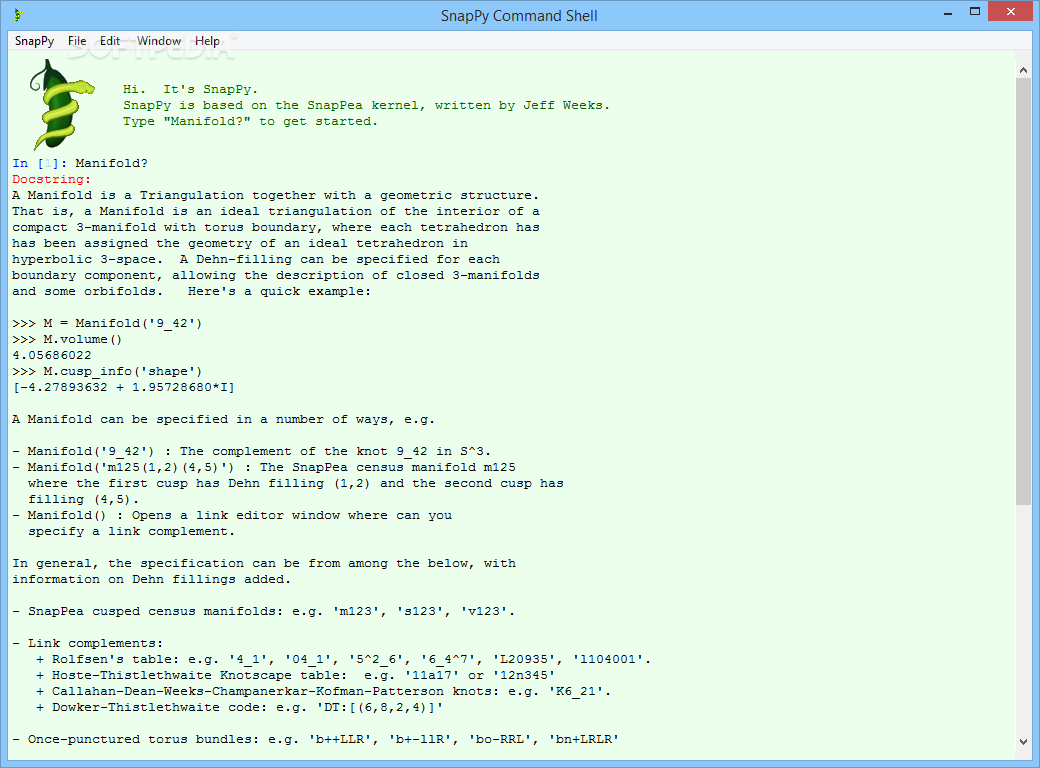The image size is (1040, 768).
Task: Click the 'Link complements:' line
Action: coord(88,643)
